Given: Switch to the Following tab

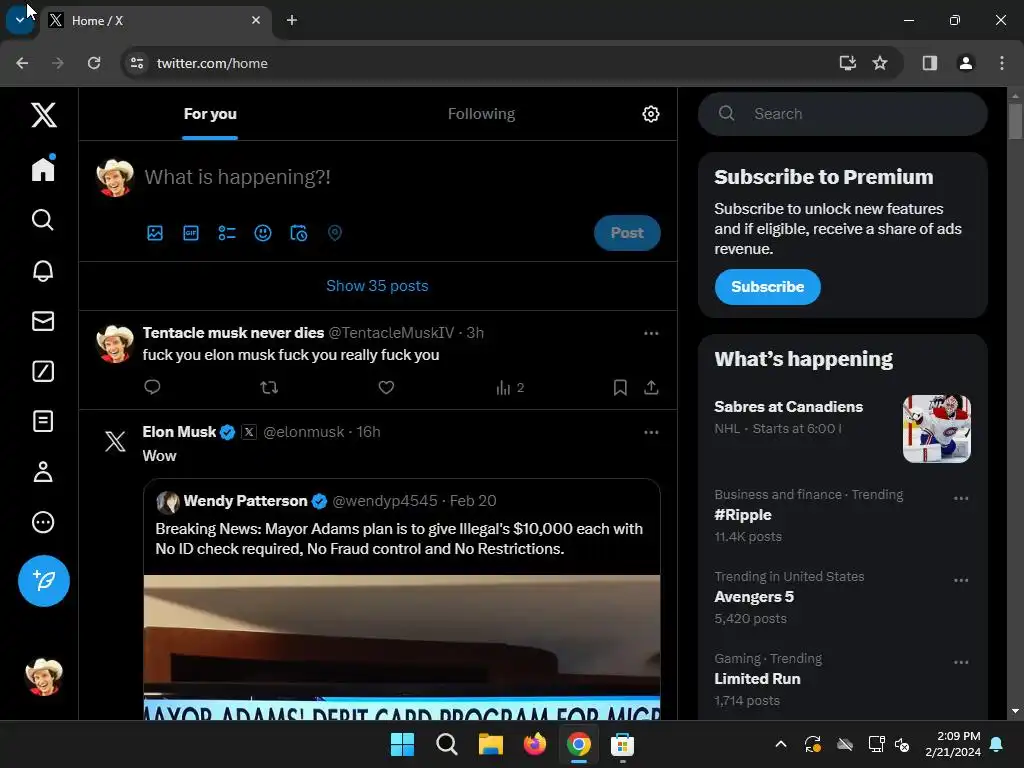Looking at the screenshot, I should pos(481,114).
